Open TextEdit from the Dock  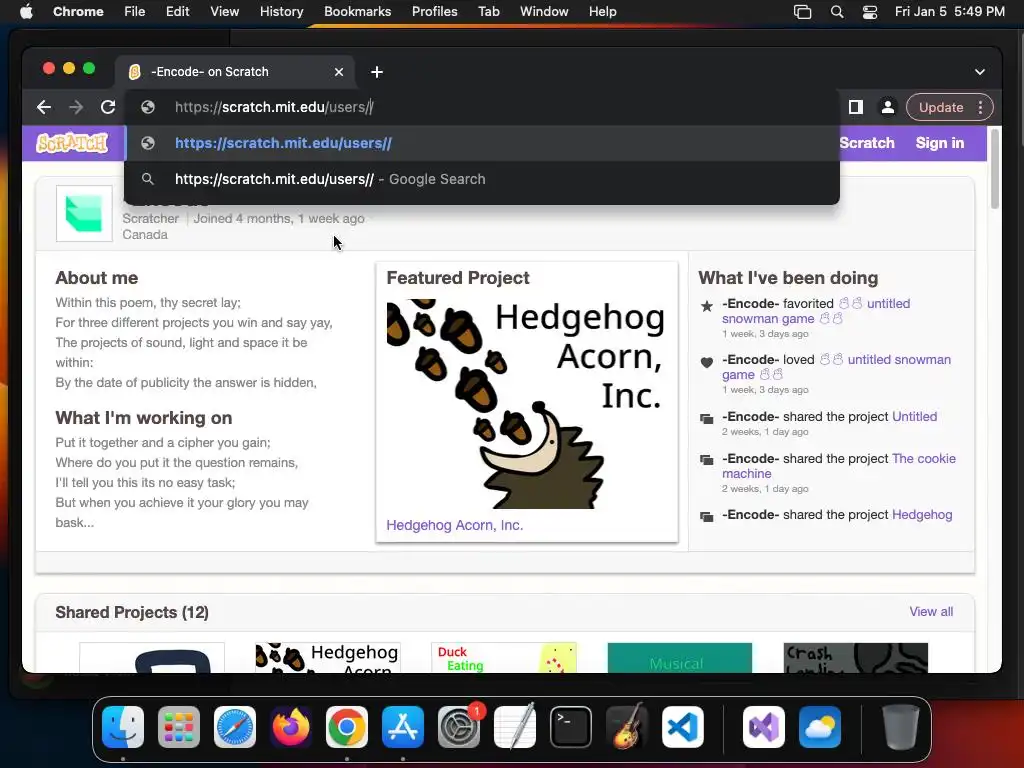[x=515, y=727]
